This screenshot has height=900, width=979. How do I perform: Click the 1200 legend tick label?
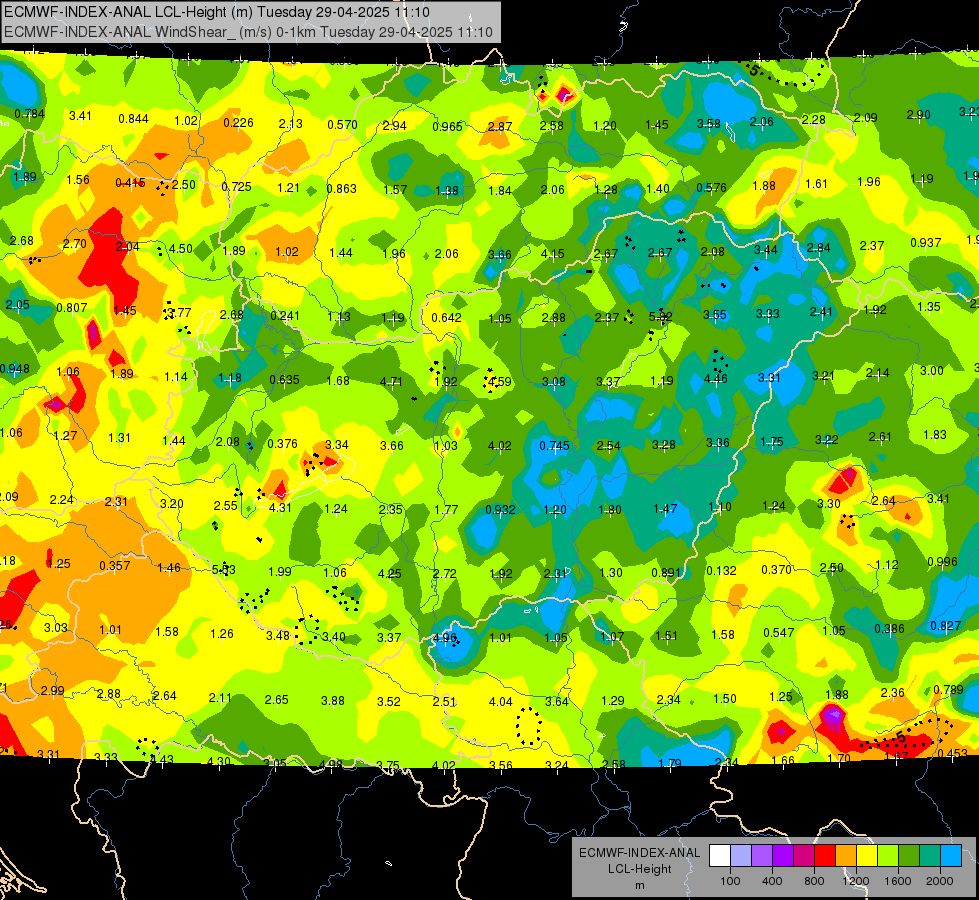pyautogui.click(x=856, y=881)
